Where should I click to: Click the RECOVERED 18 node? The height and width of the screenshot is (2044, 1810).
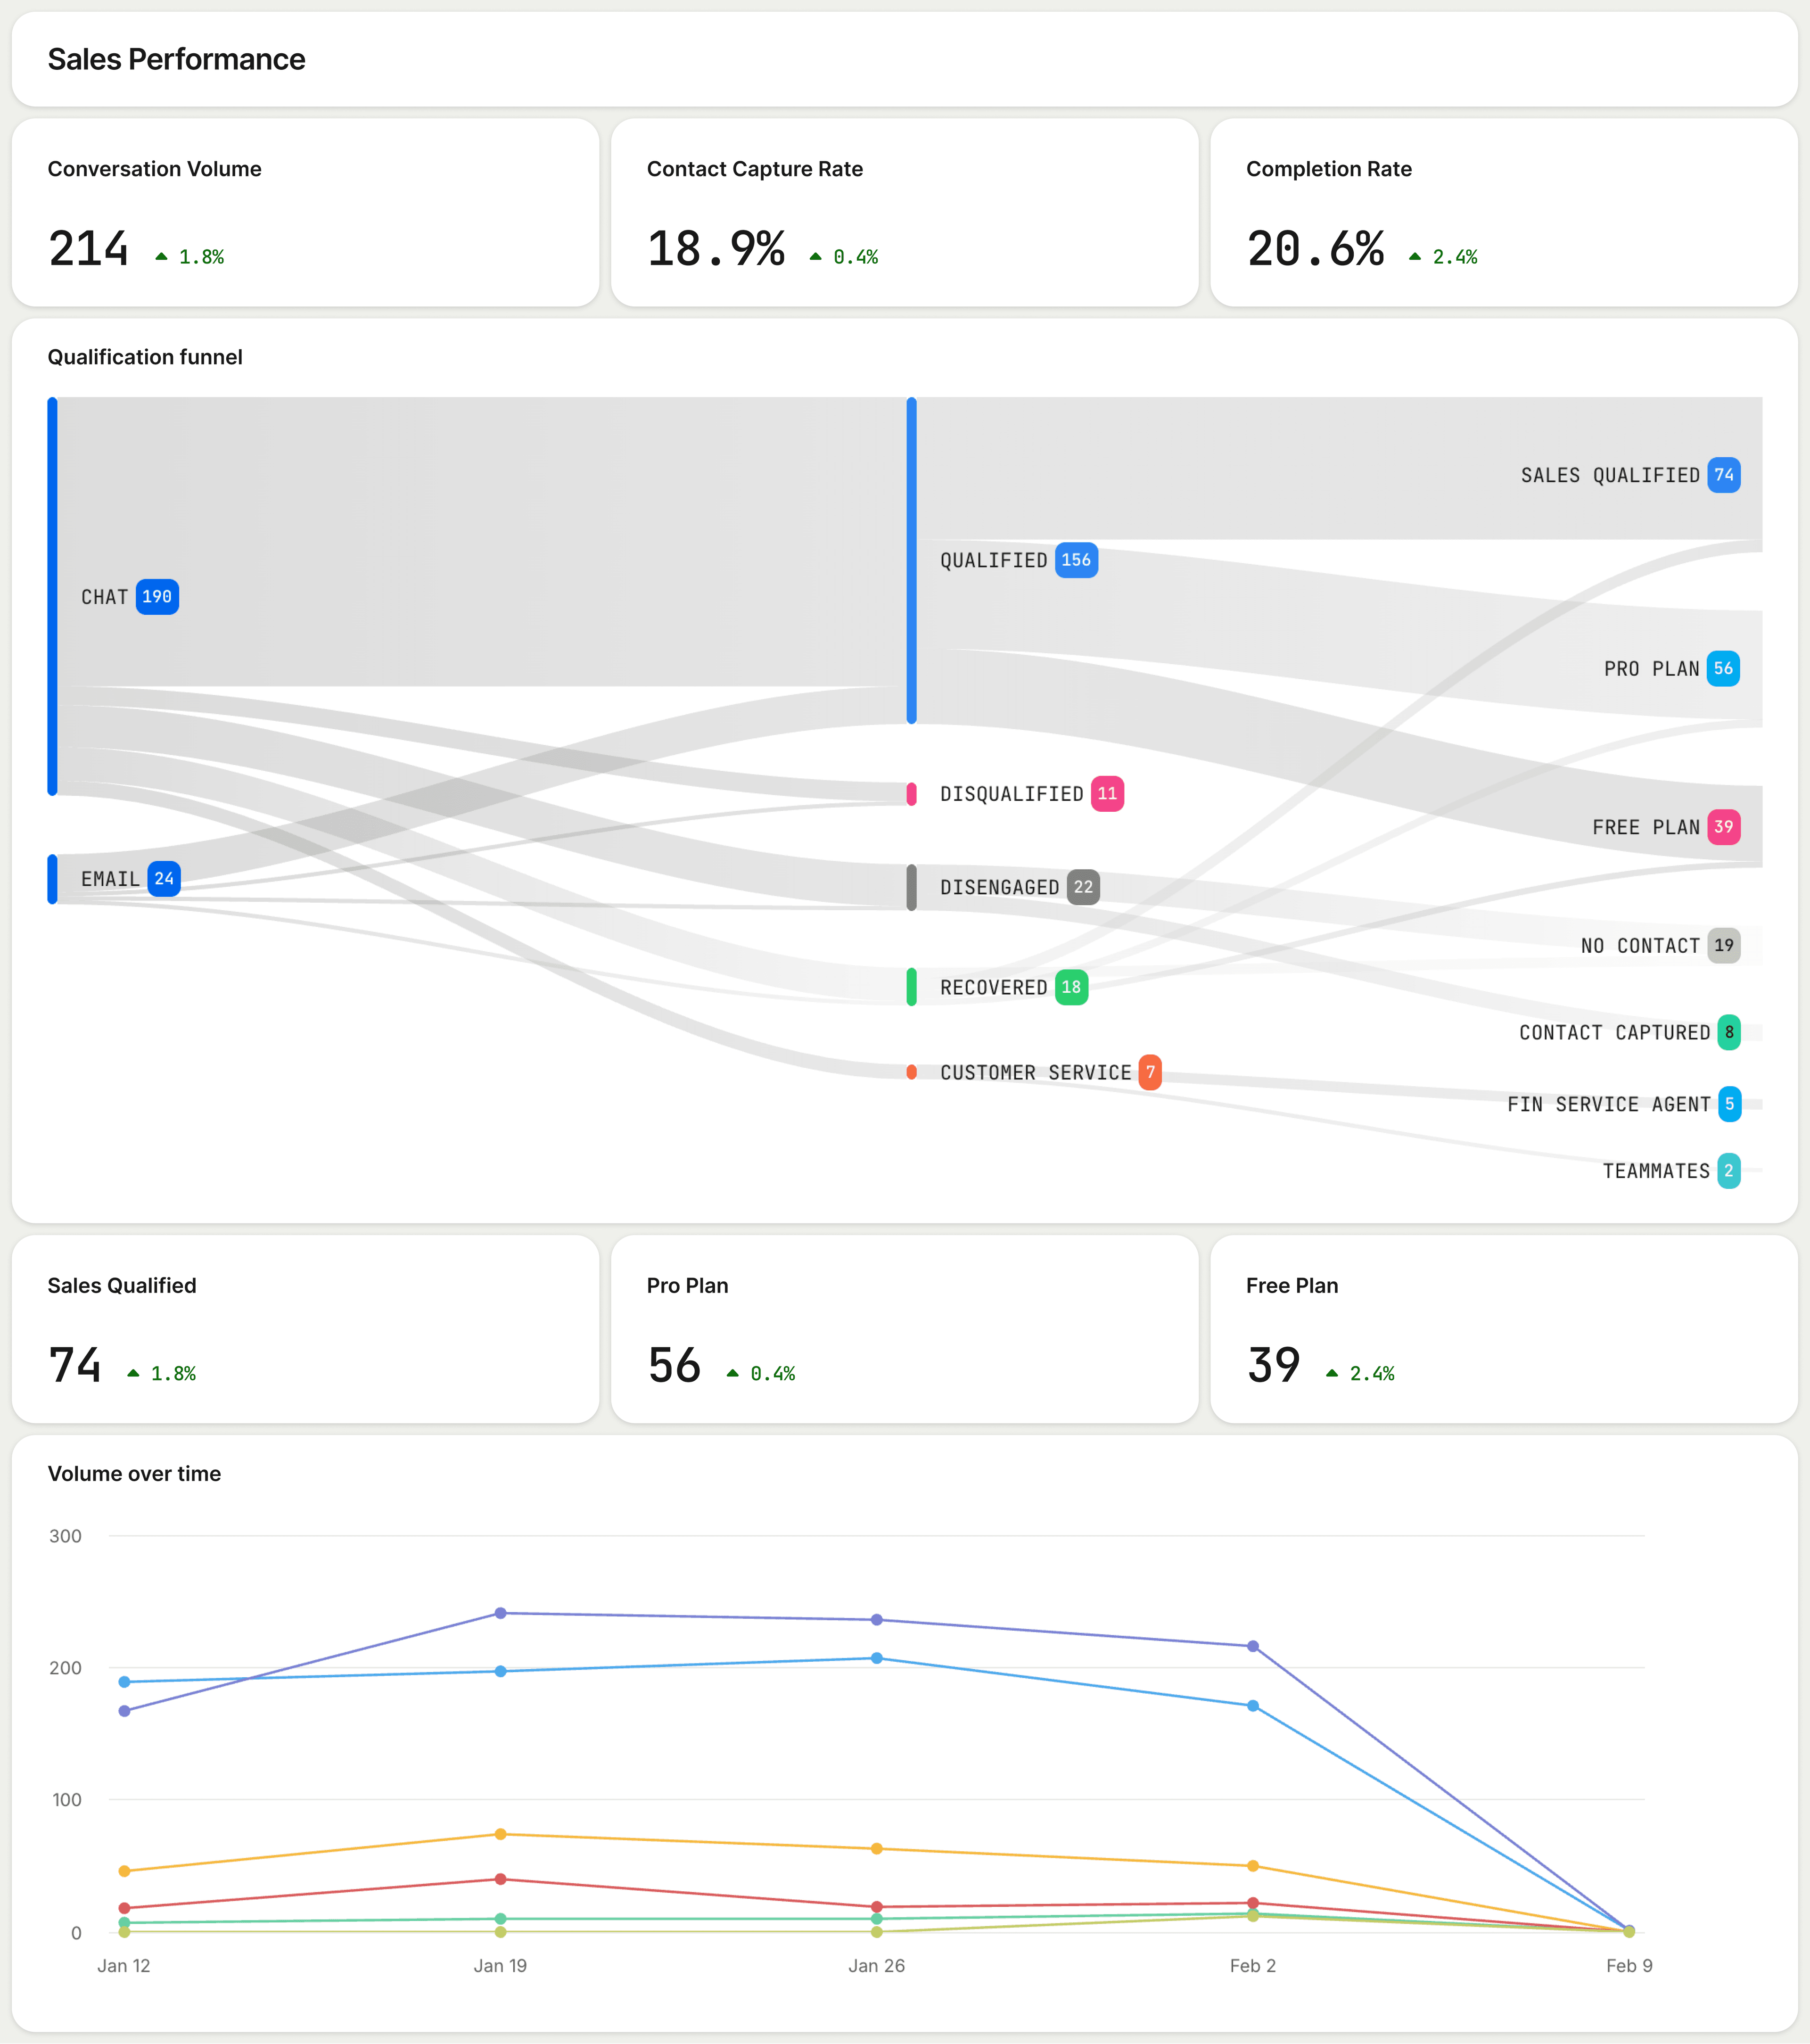click(x=1014, y=987)
